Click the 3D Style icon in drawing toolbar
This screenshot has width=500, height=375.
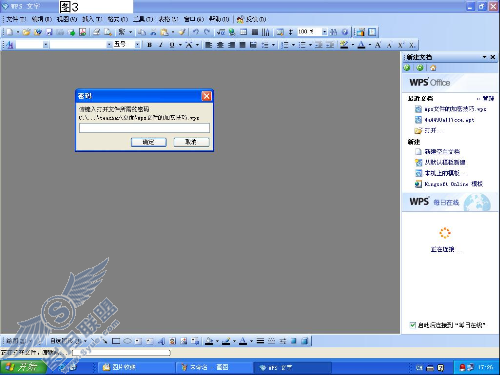point(304,341)
